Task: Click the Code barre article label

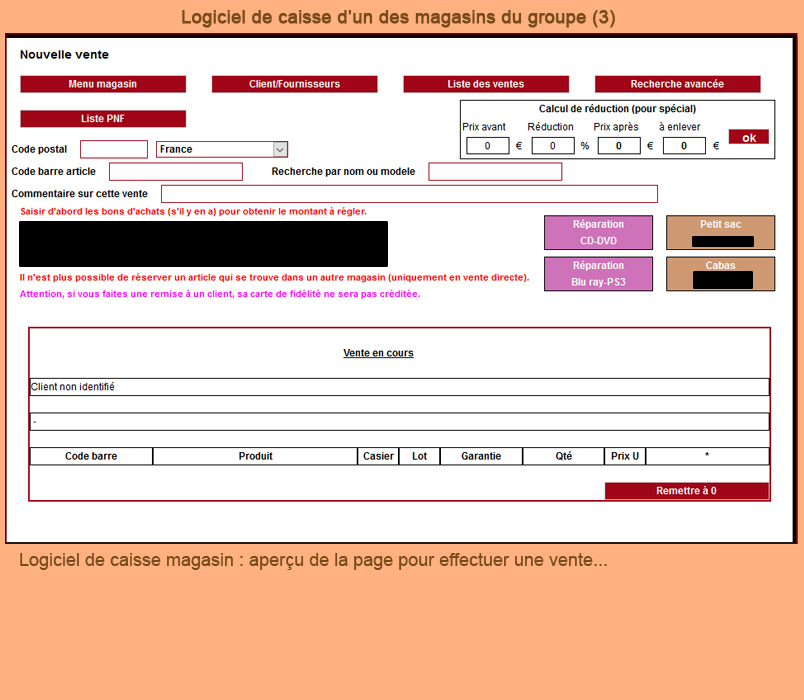Action: (53, 172)
